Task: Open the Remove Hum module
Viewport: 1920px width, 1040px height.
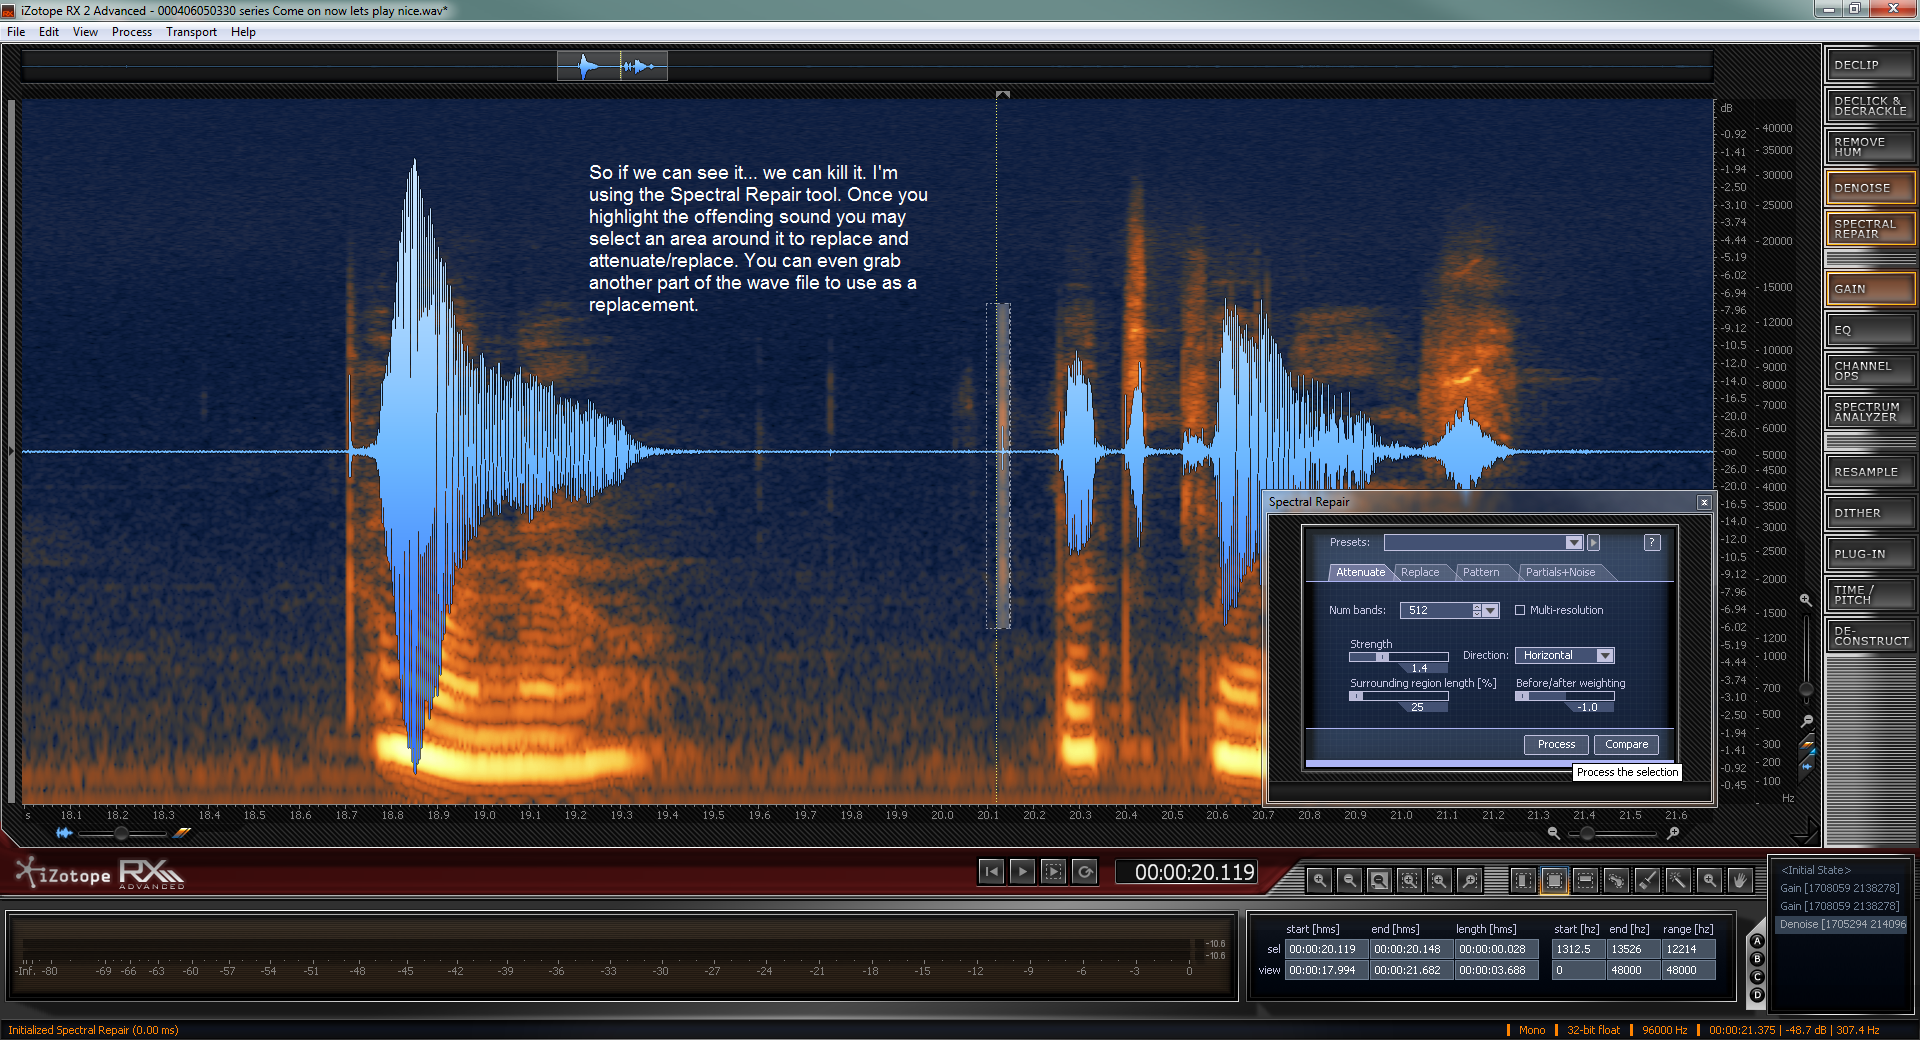Action: pos(1869,147)
